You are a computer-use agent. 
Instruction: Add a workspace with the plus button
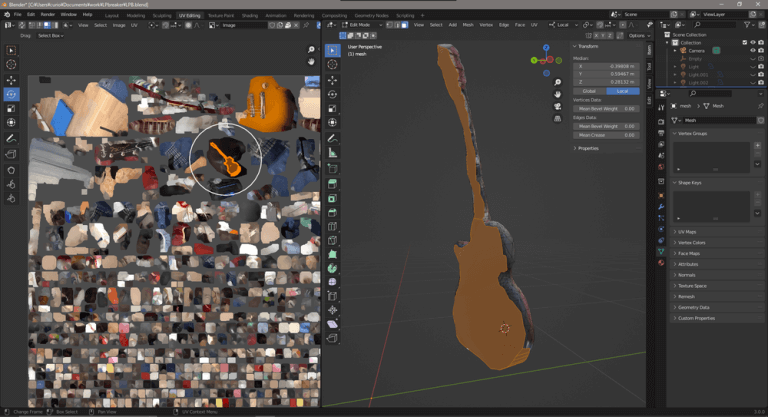pos(422,15)
